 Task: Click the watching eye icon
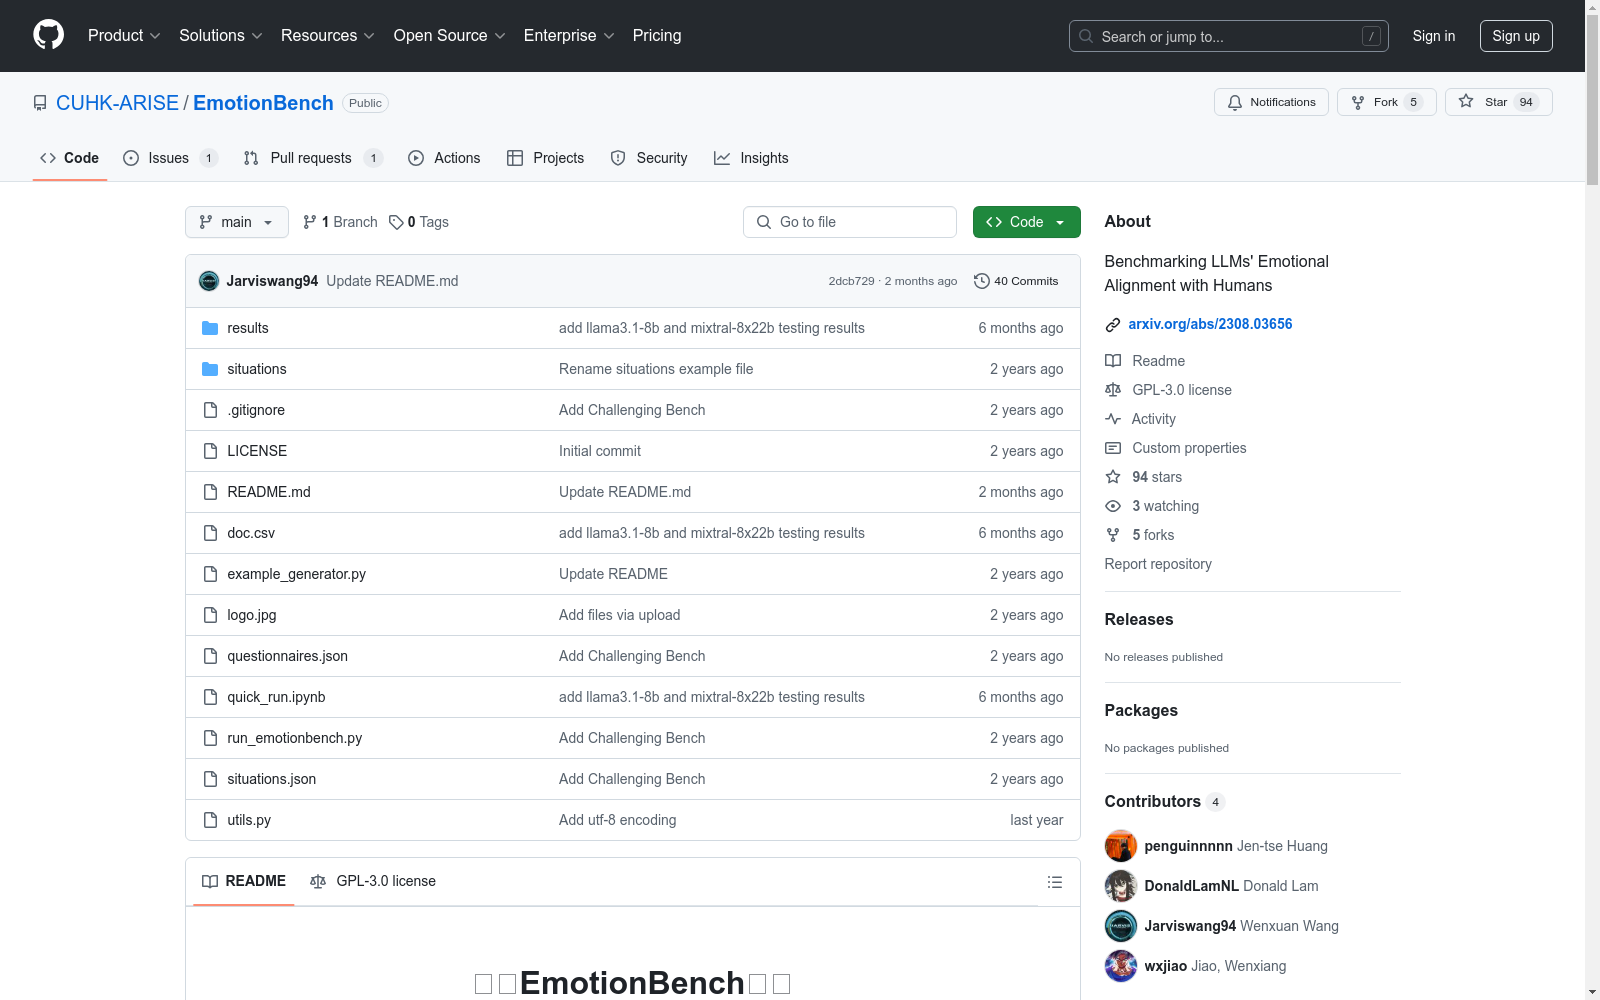pyautogui.click(x=1113, y=506)
